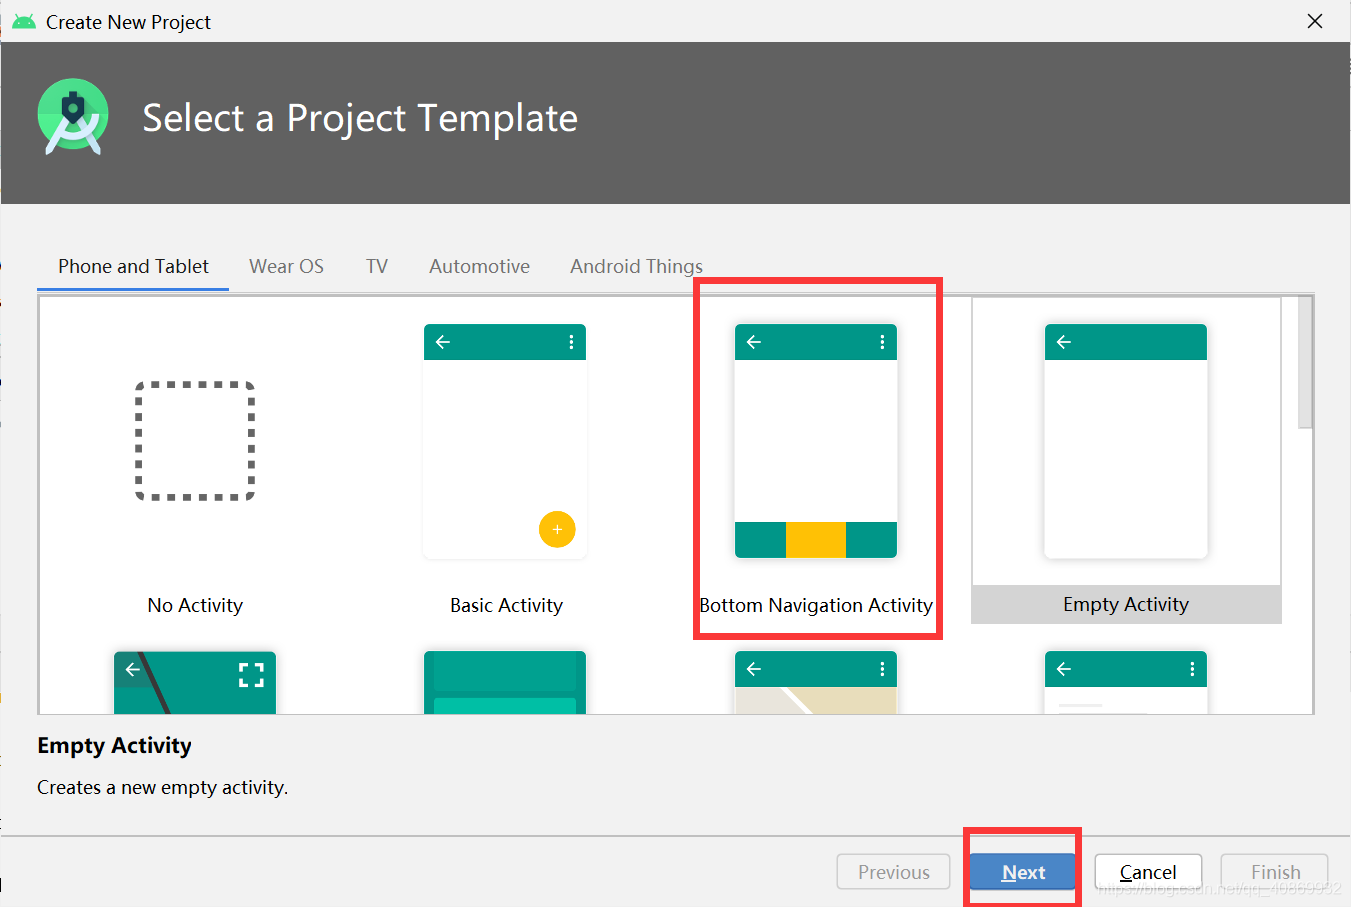This screenshot has width=1351, height=907.
Task: Click the yellow bottom nav tab in preview
Action: click(816, 540)
